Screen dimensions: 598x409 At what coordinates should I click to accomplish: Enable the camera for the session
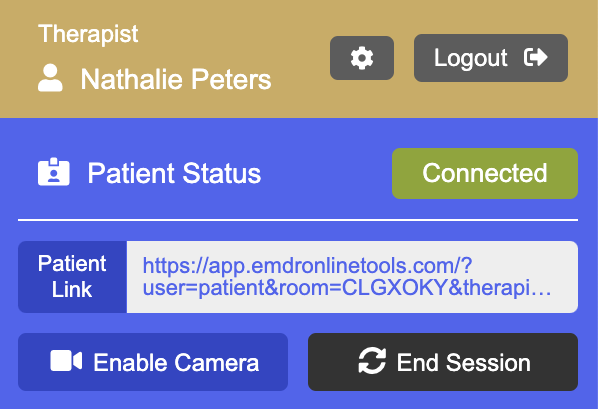[x=153, y=362]
